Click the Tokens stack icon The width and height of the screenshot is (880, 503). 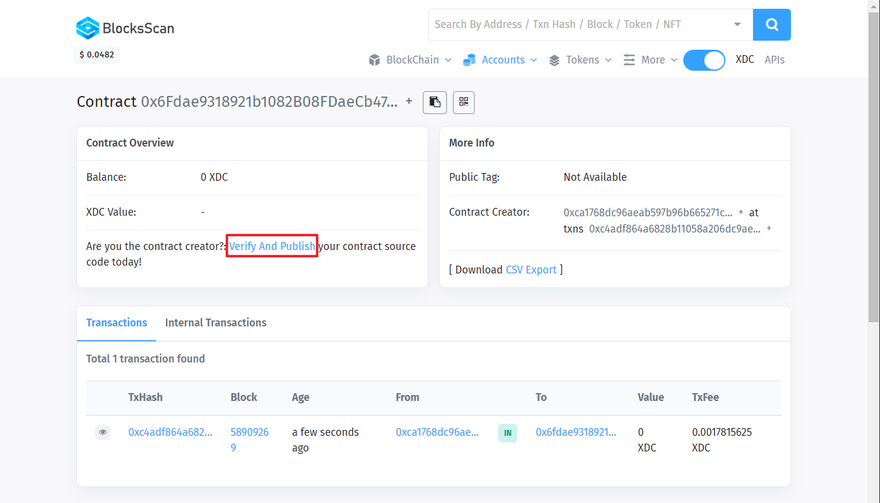pyautogui.click(x=554, y=60)
